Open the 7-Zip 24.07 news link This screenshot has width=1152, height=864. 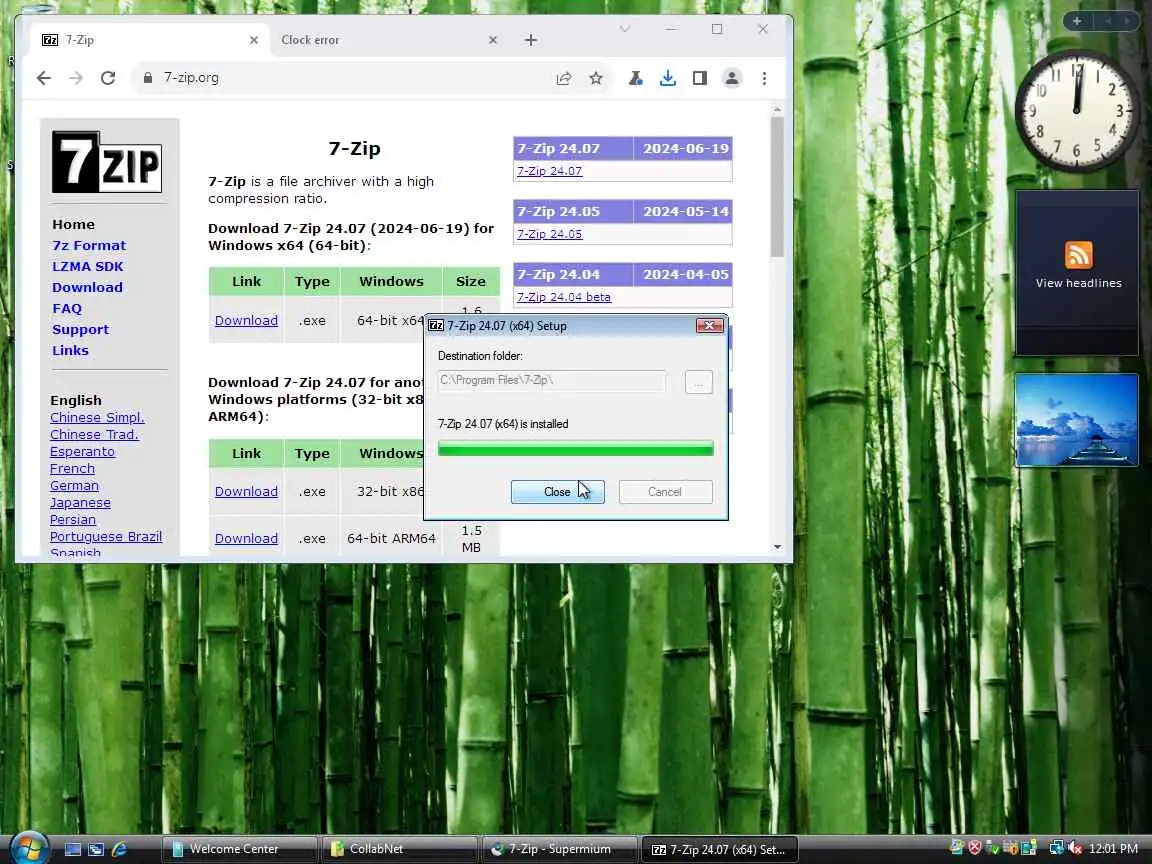549,171
